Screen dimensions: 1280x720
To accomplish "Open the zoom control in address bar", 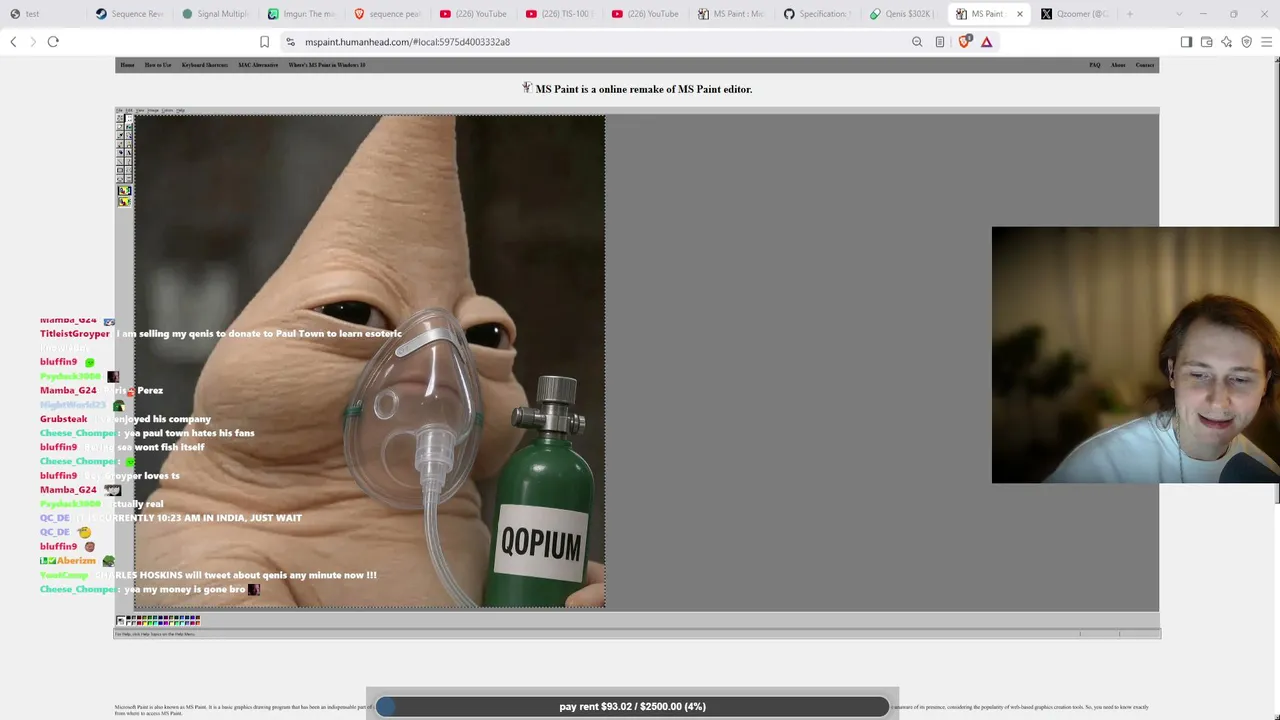I will pos(917,42).
